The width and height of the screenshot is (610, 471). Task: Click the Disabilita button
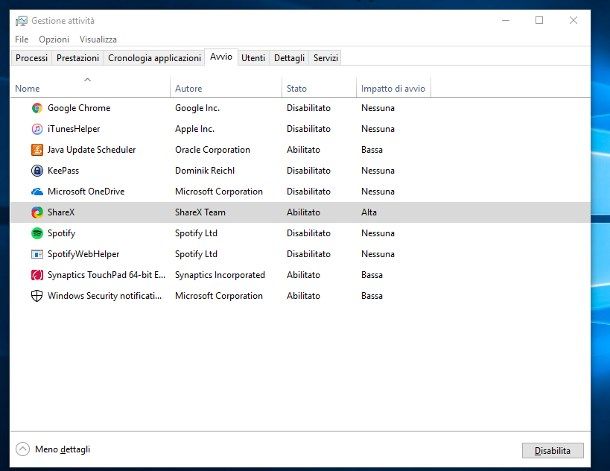click(552, 450)
